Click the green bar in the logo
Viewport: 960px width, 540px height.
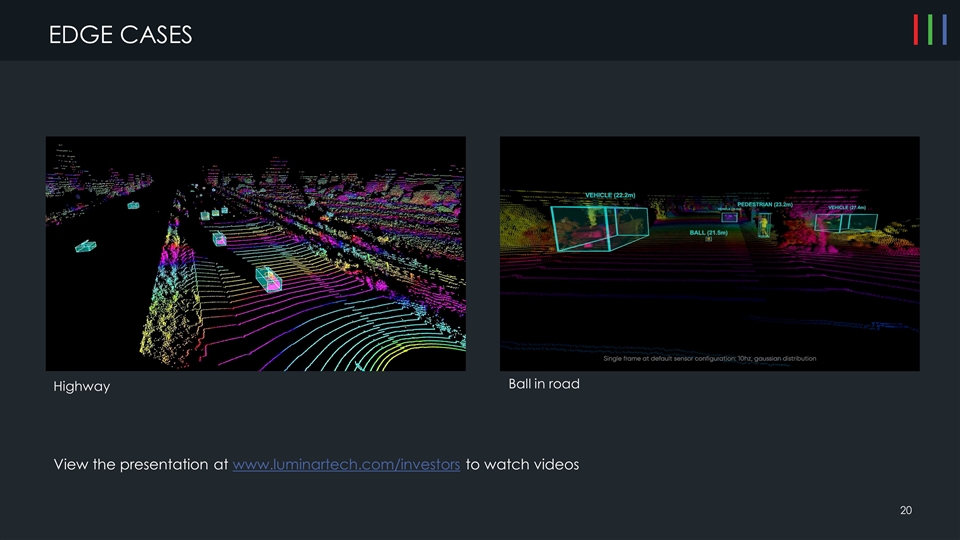pyautogui.click(x=931, y=30)
